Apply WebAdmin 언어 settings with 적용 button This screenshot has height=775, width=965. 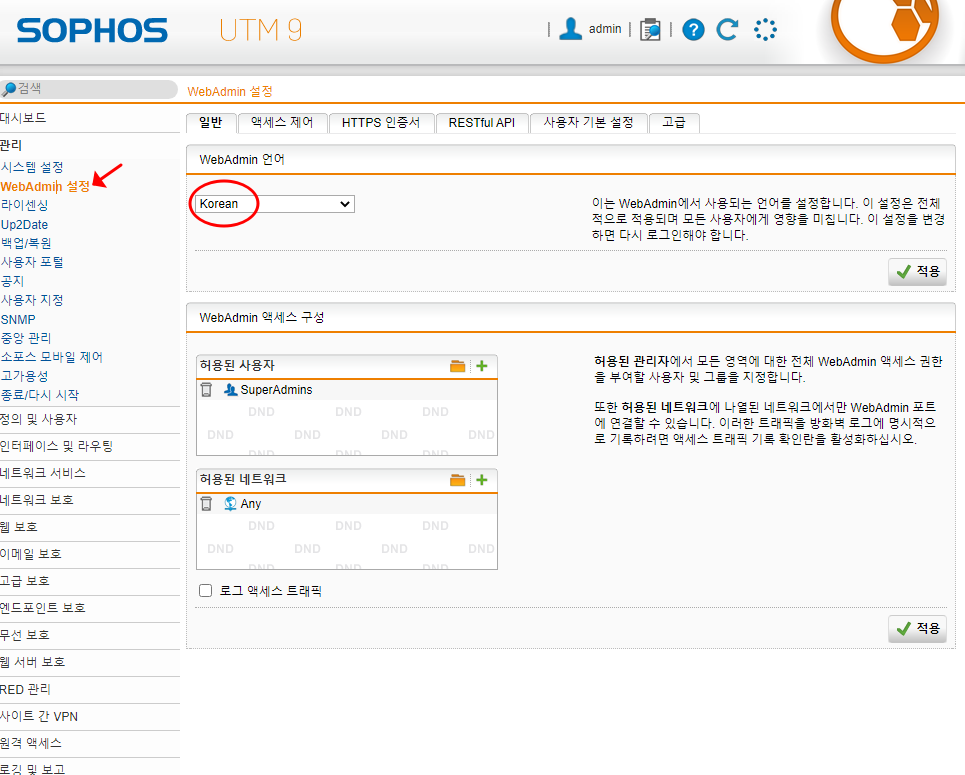click(918, 271)
